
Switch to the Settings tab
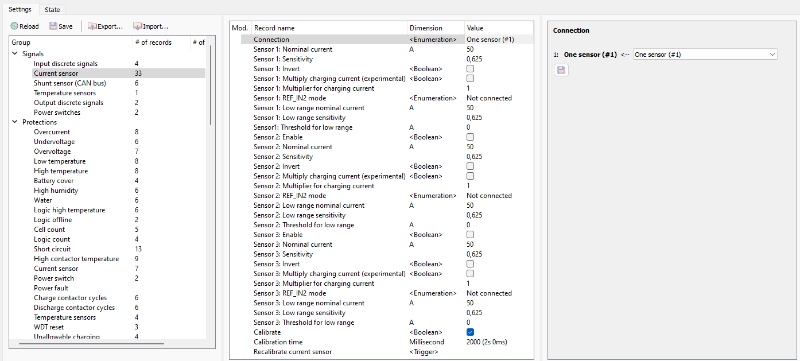click(x=20, y=10)
